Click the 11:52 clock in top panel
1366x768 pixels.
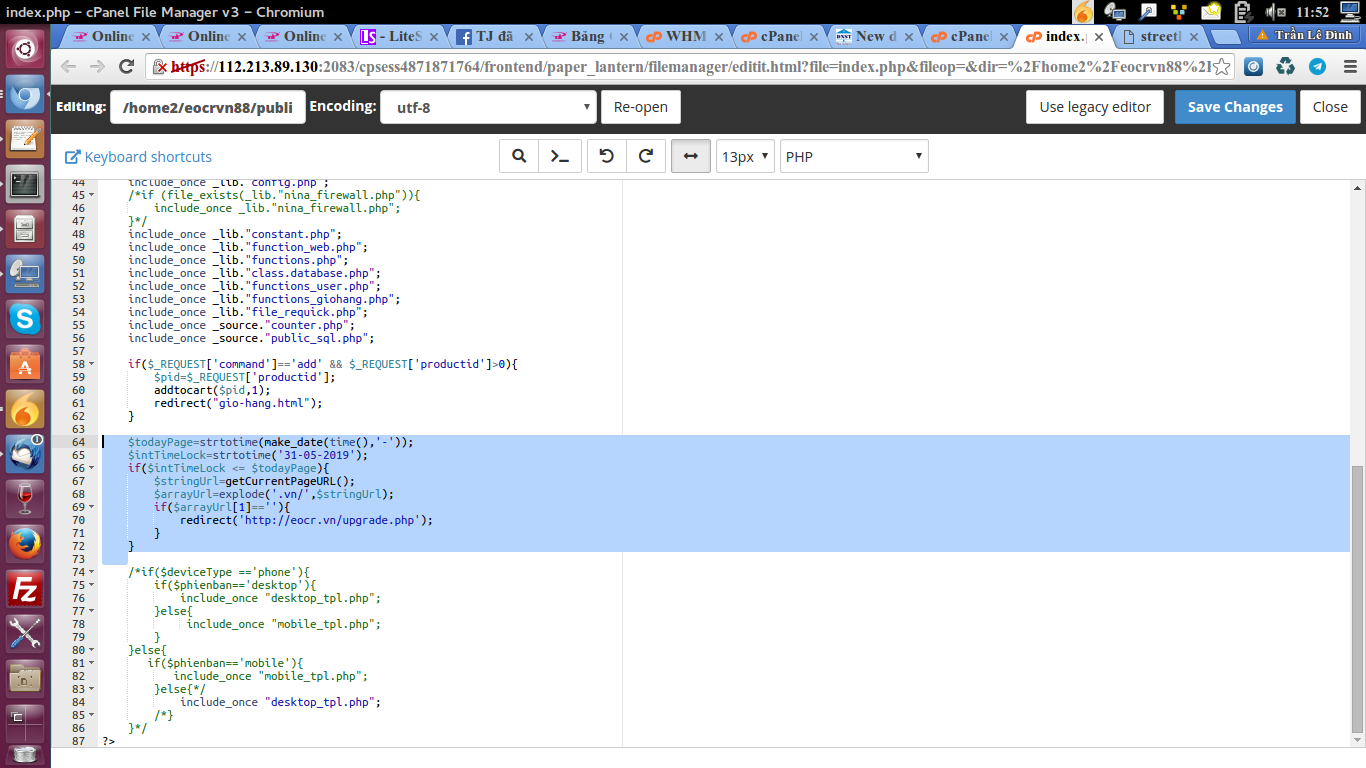(x=1312, y=12)
